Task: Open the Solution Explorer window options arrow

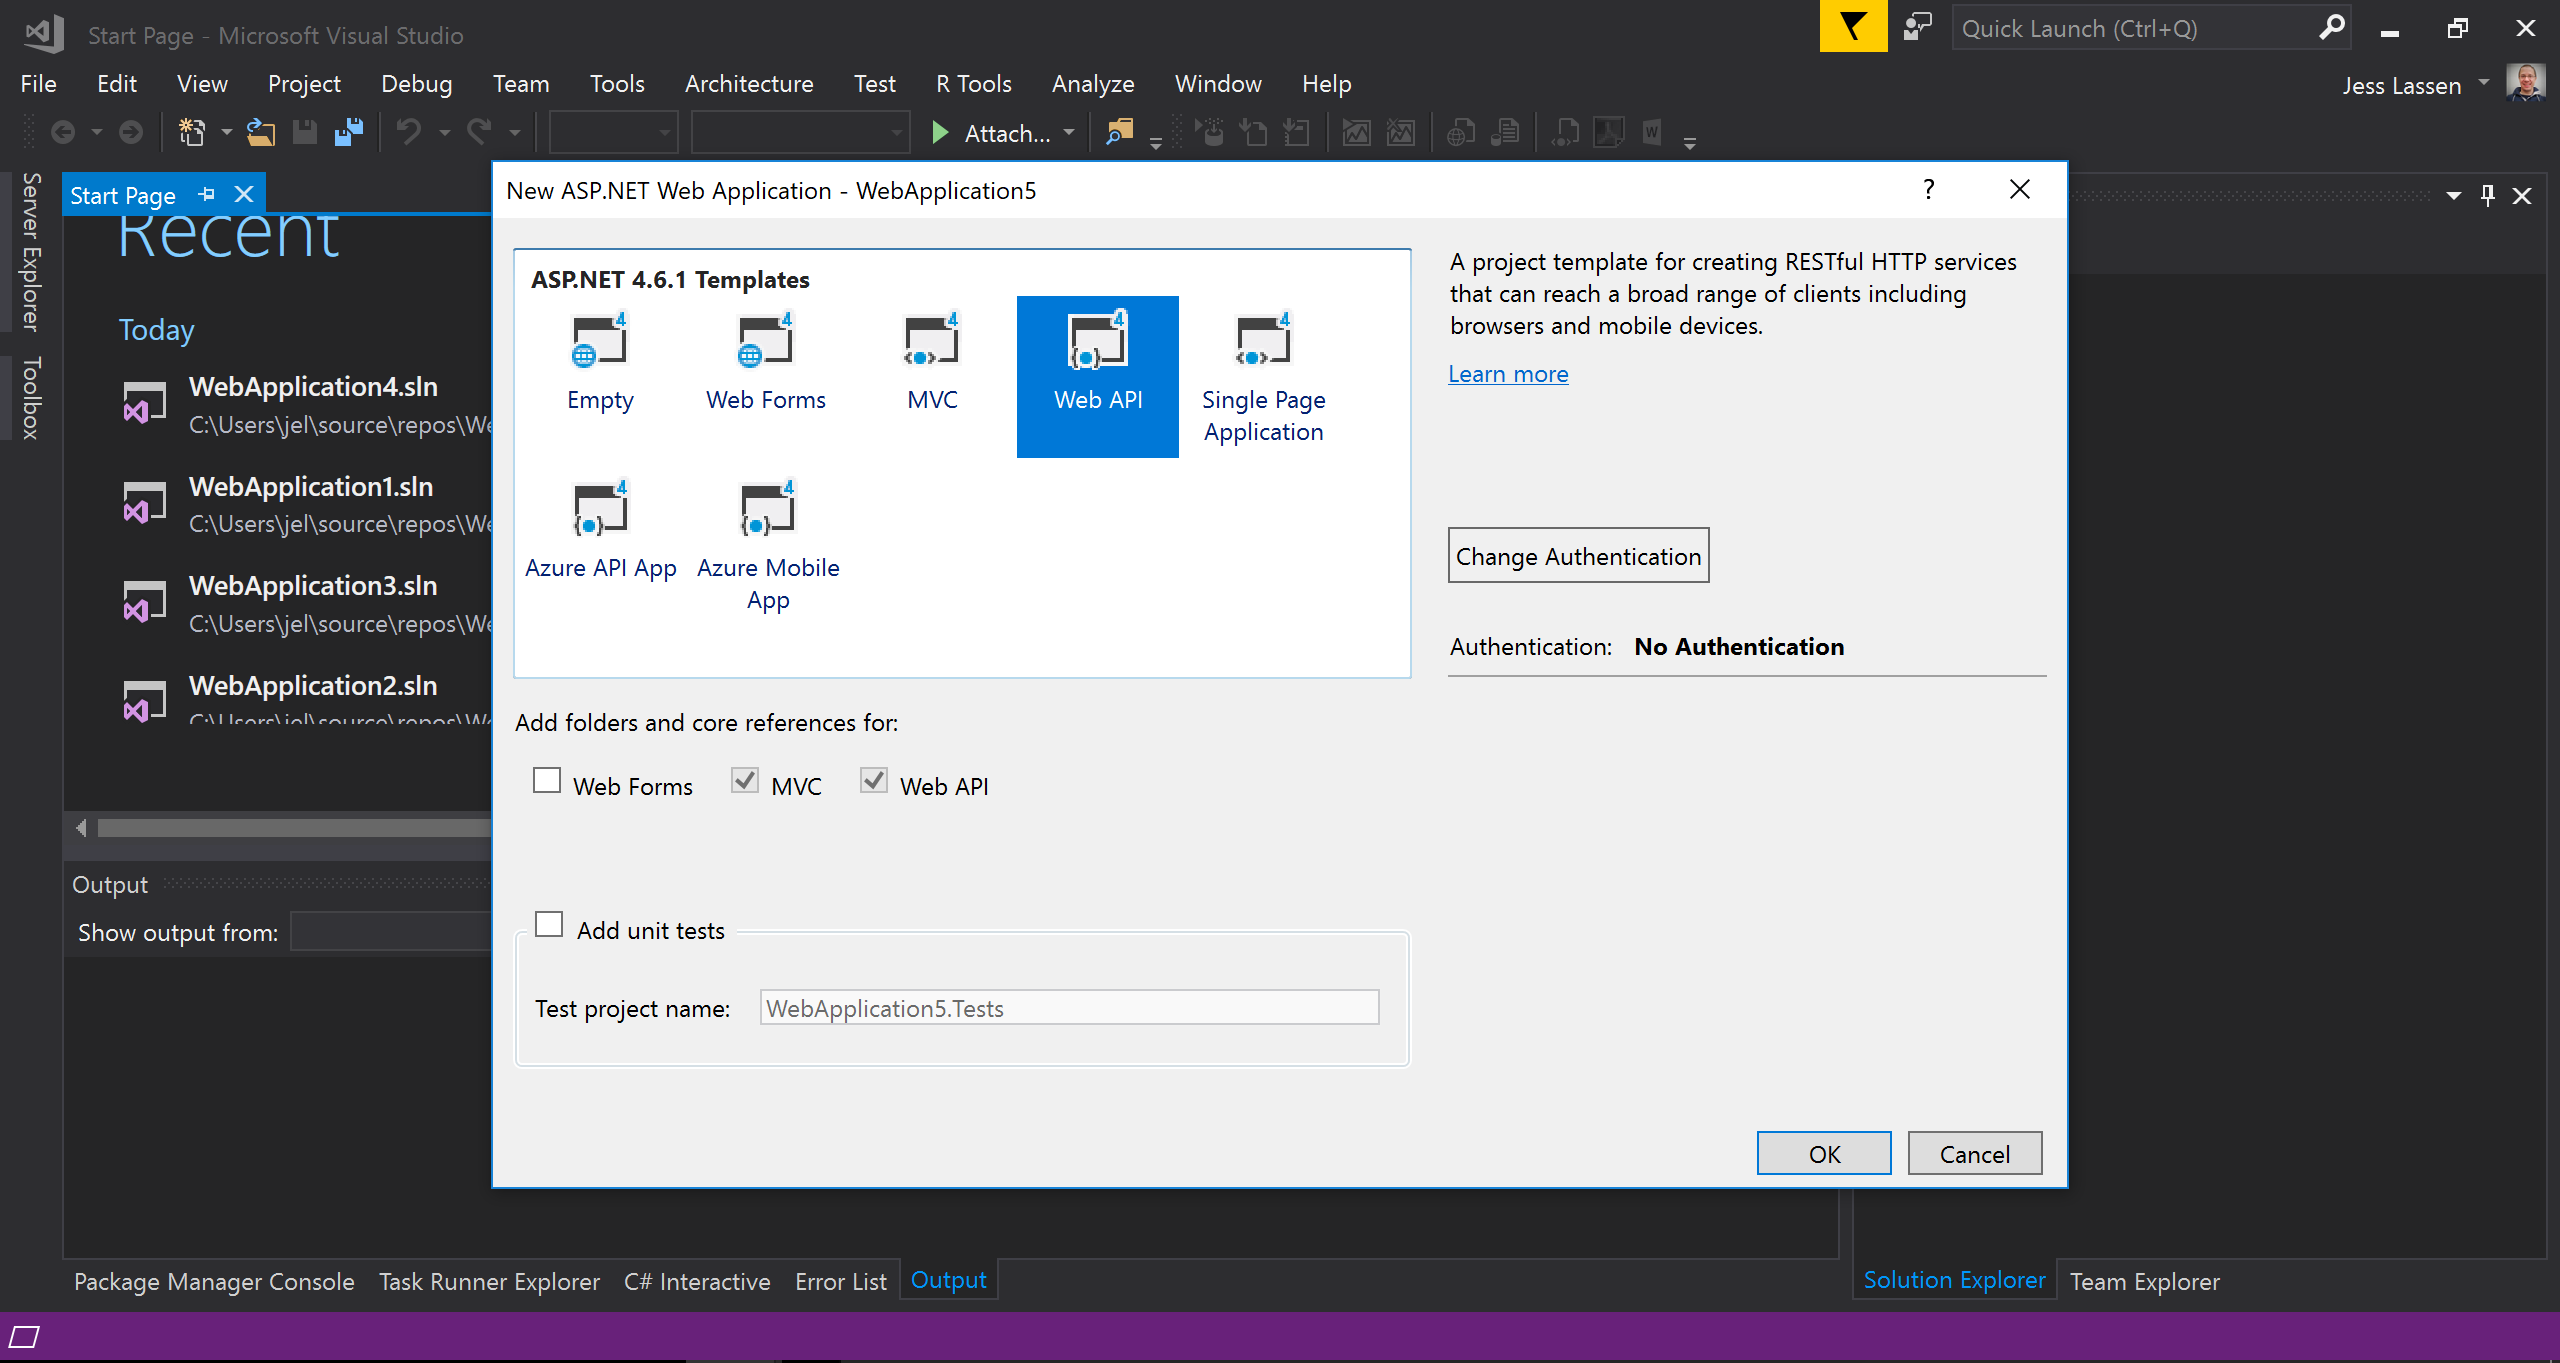Action: point(2453,196)
